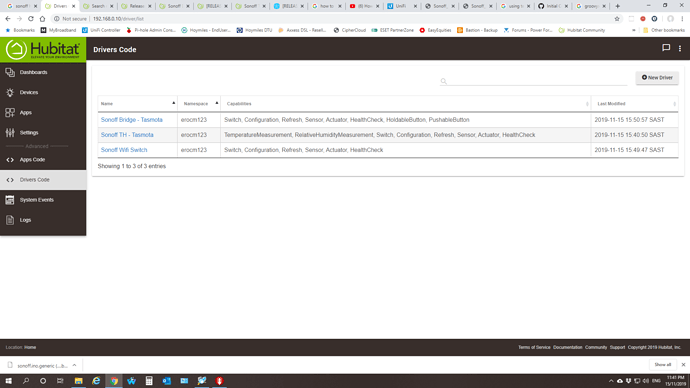The image size is (690, 388).
Task: Open Apps Code section
Action: (43, 160)
